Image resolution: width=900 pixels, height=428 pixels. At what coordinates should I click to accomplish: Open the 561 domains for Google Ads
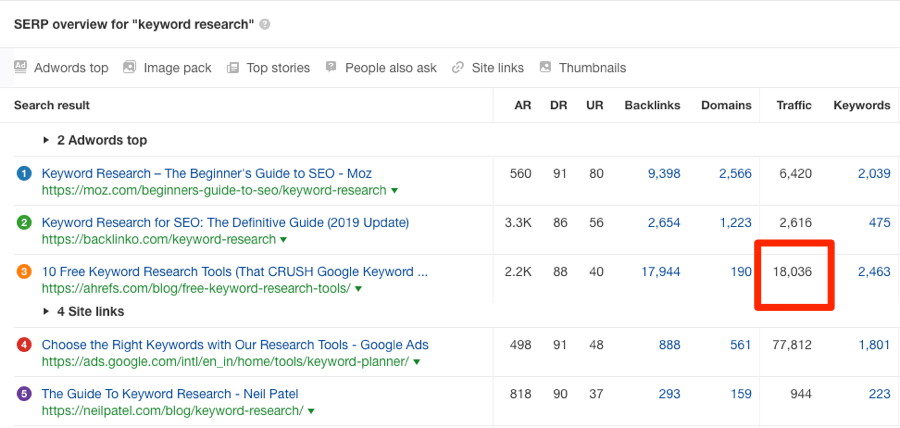(x=741, y=345)
